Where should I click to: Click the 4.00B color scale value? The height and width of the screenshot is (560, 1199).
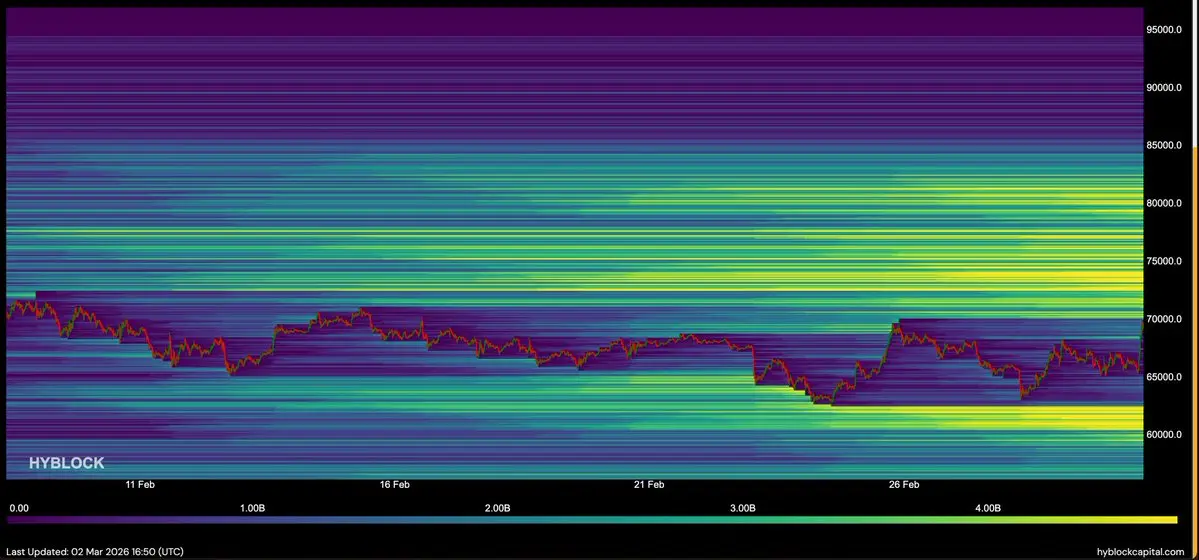pos(988,508)
